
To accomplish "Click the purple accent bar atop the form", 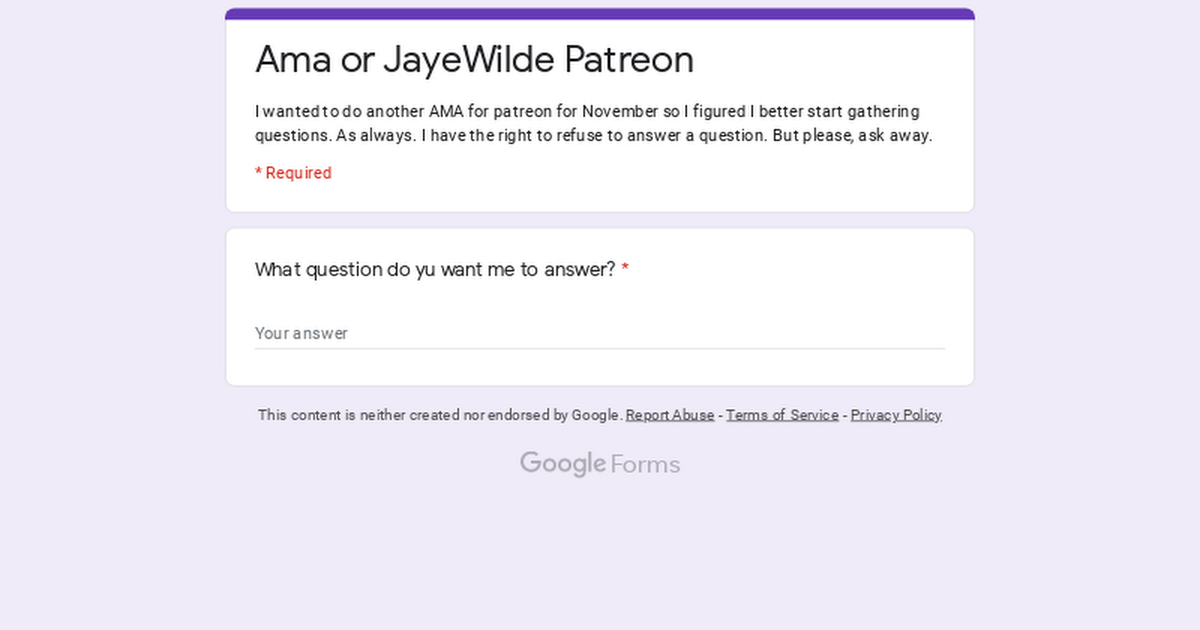I will pos(600,14).
